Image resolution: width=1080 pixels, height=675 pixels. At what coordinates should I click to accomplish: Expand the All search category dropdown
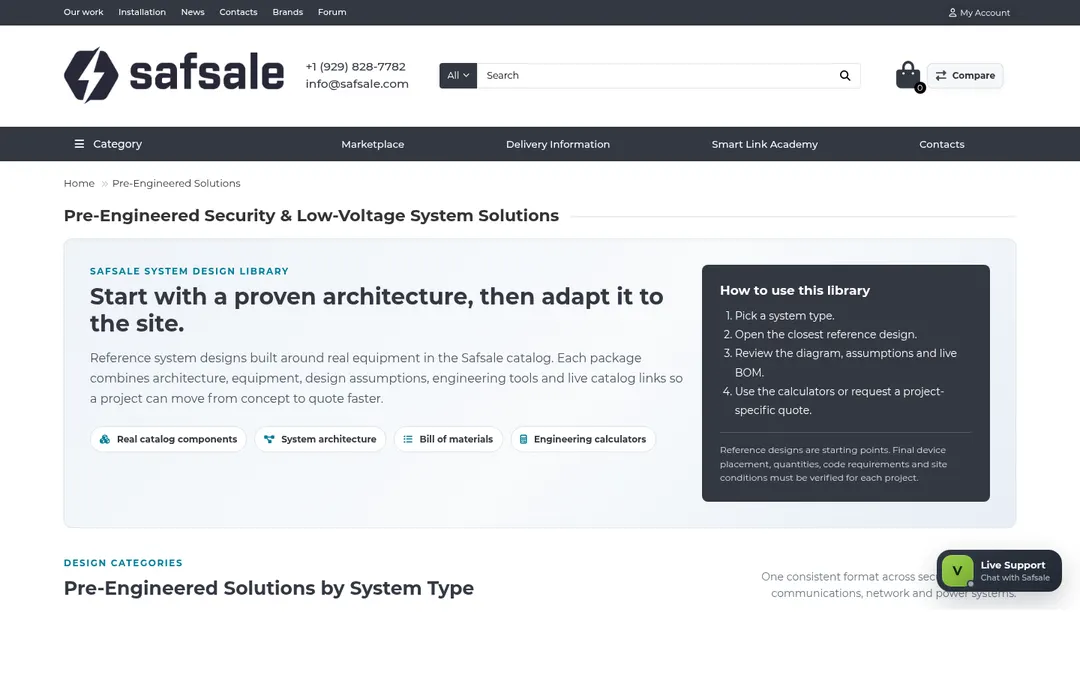coord(458,76)
